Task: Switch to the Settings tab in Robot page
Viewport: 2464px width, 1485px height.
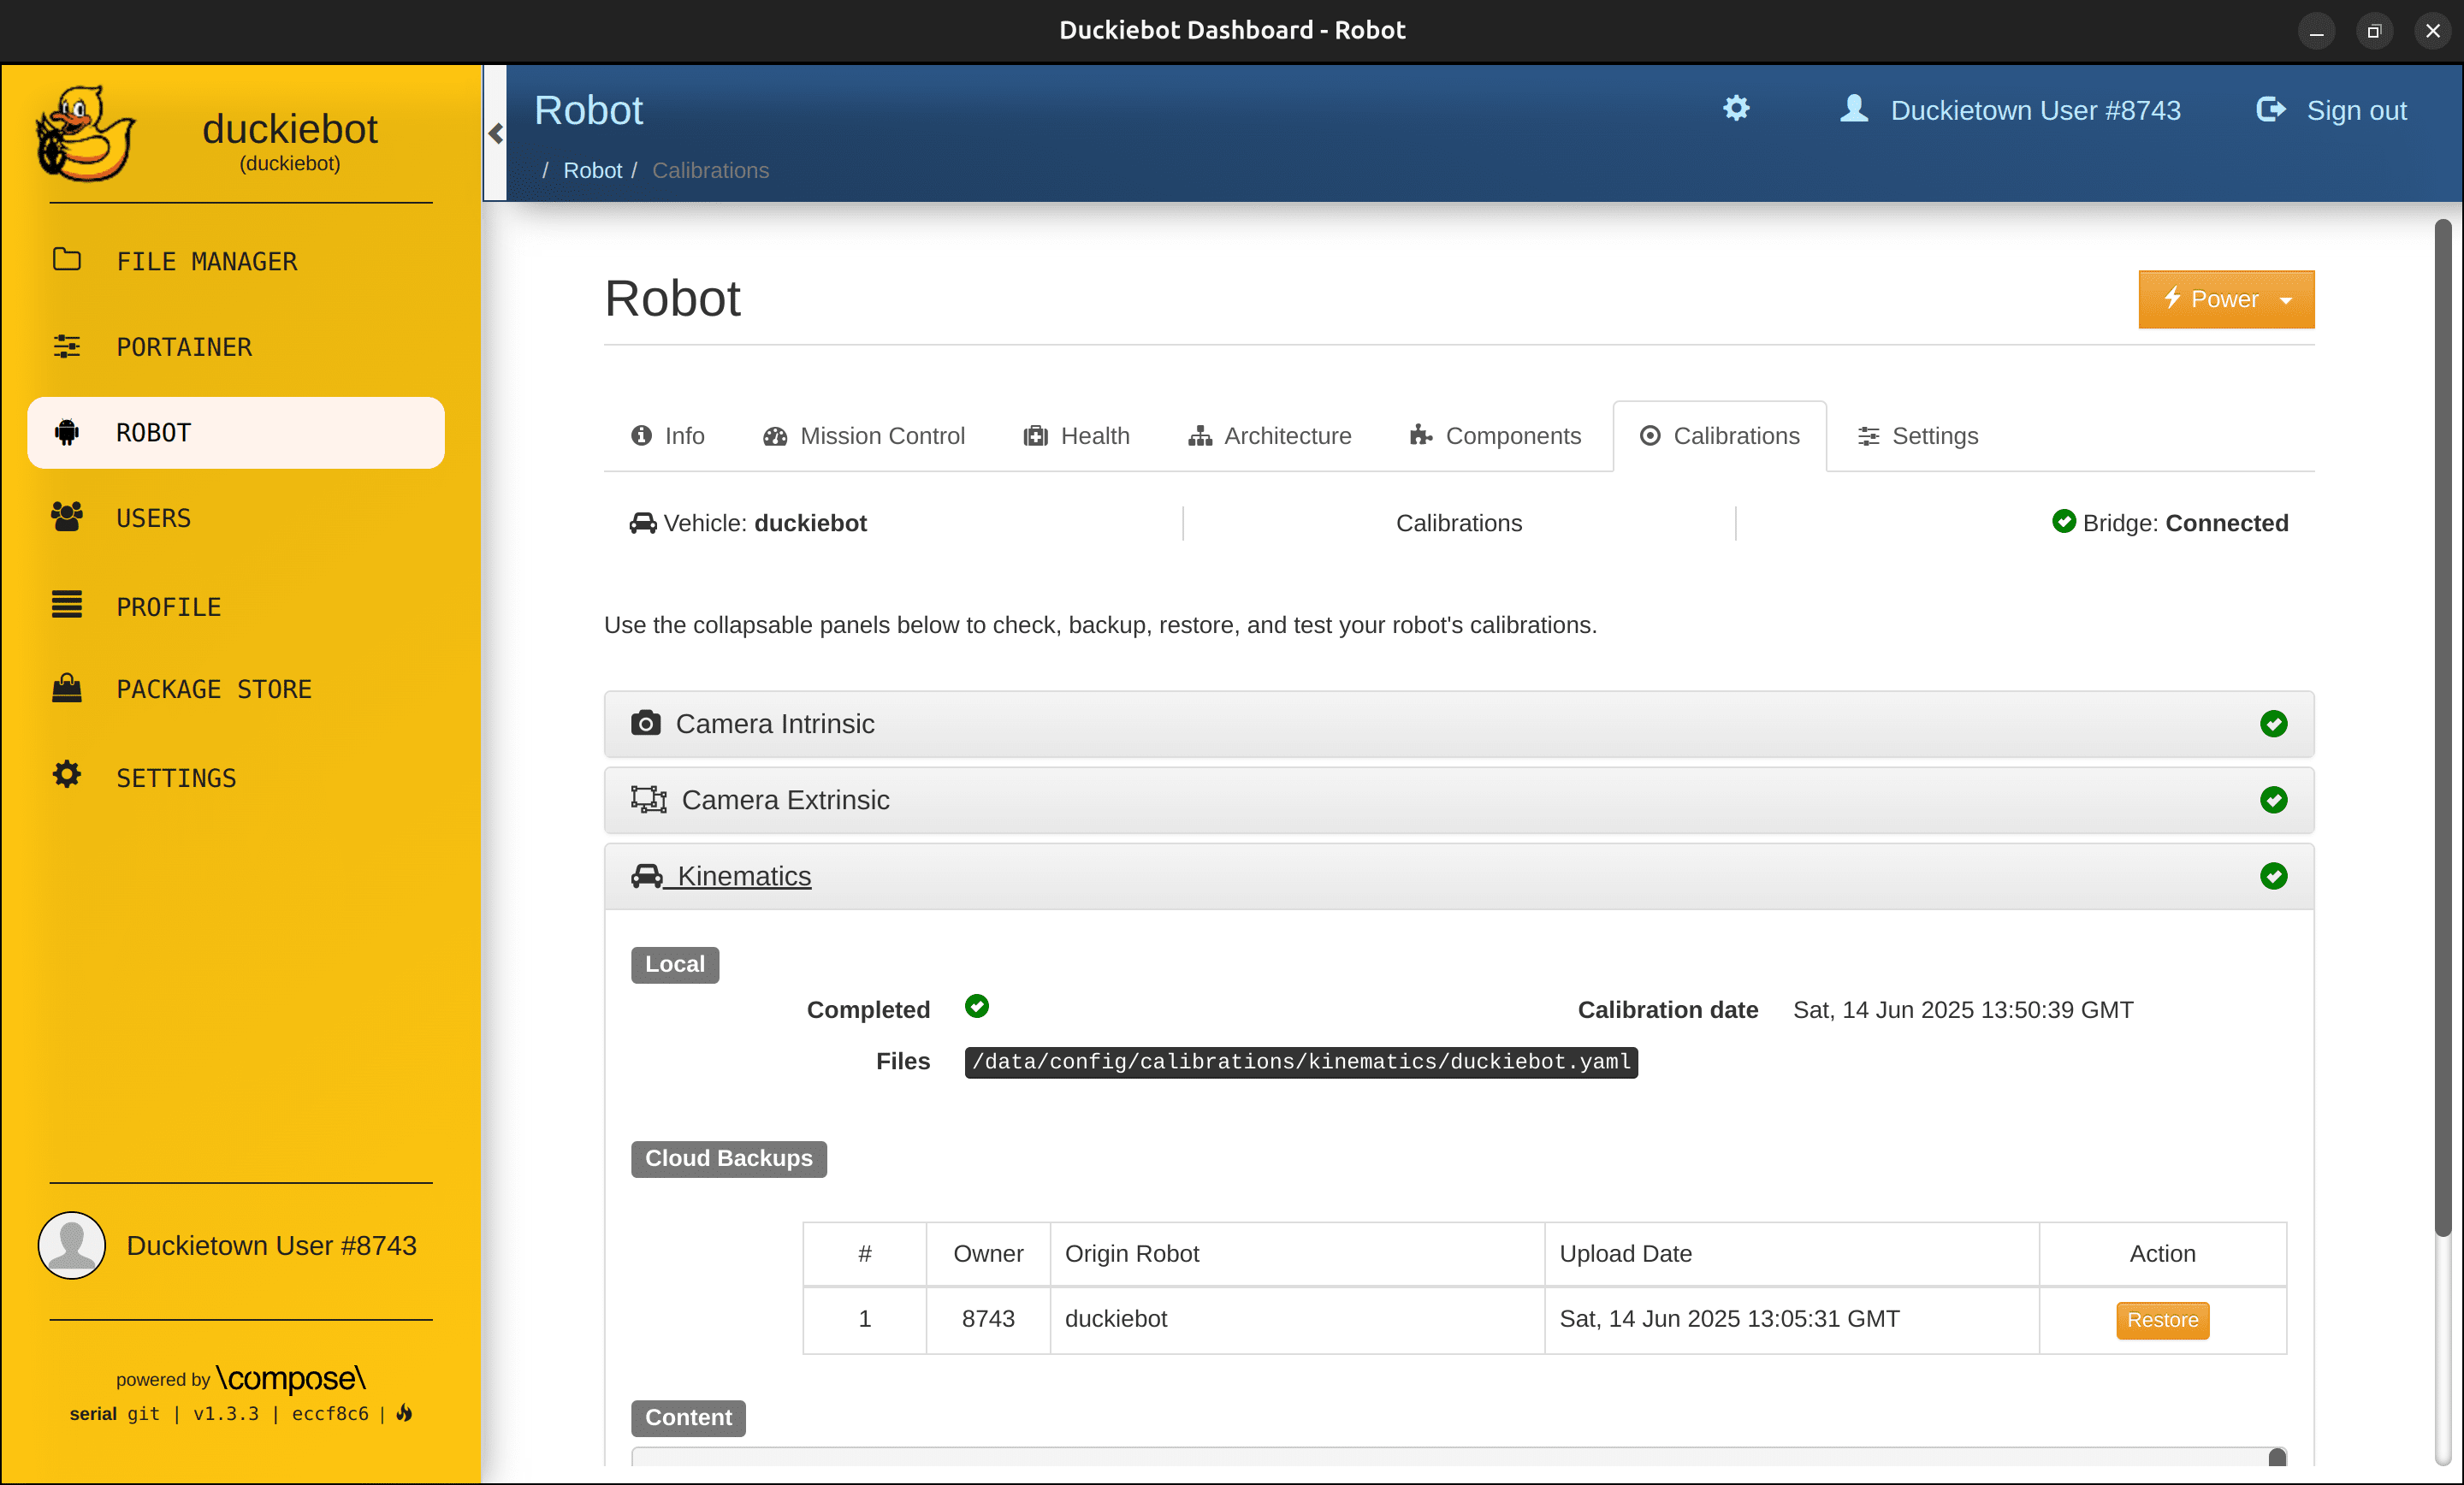Action: click(x=1918, y=436)
